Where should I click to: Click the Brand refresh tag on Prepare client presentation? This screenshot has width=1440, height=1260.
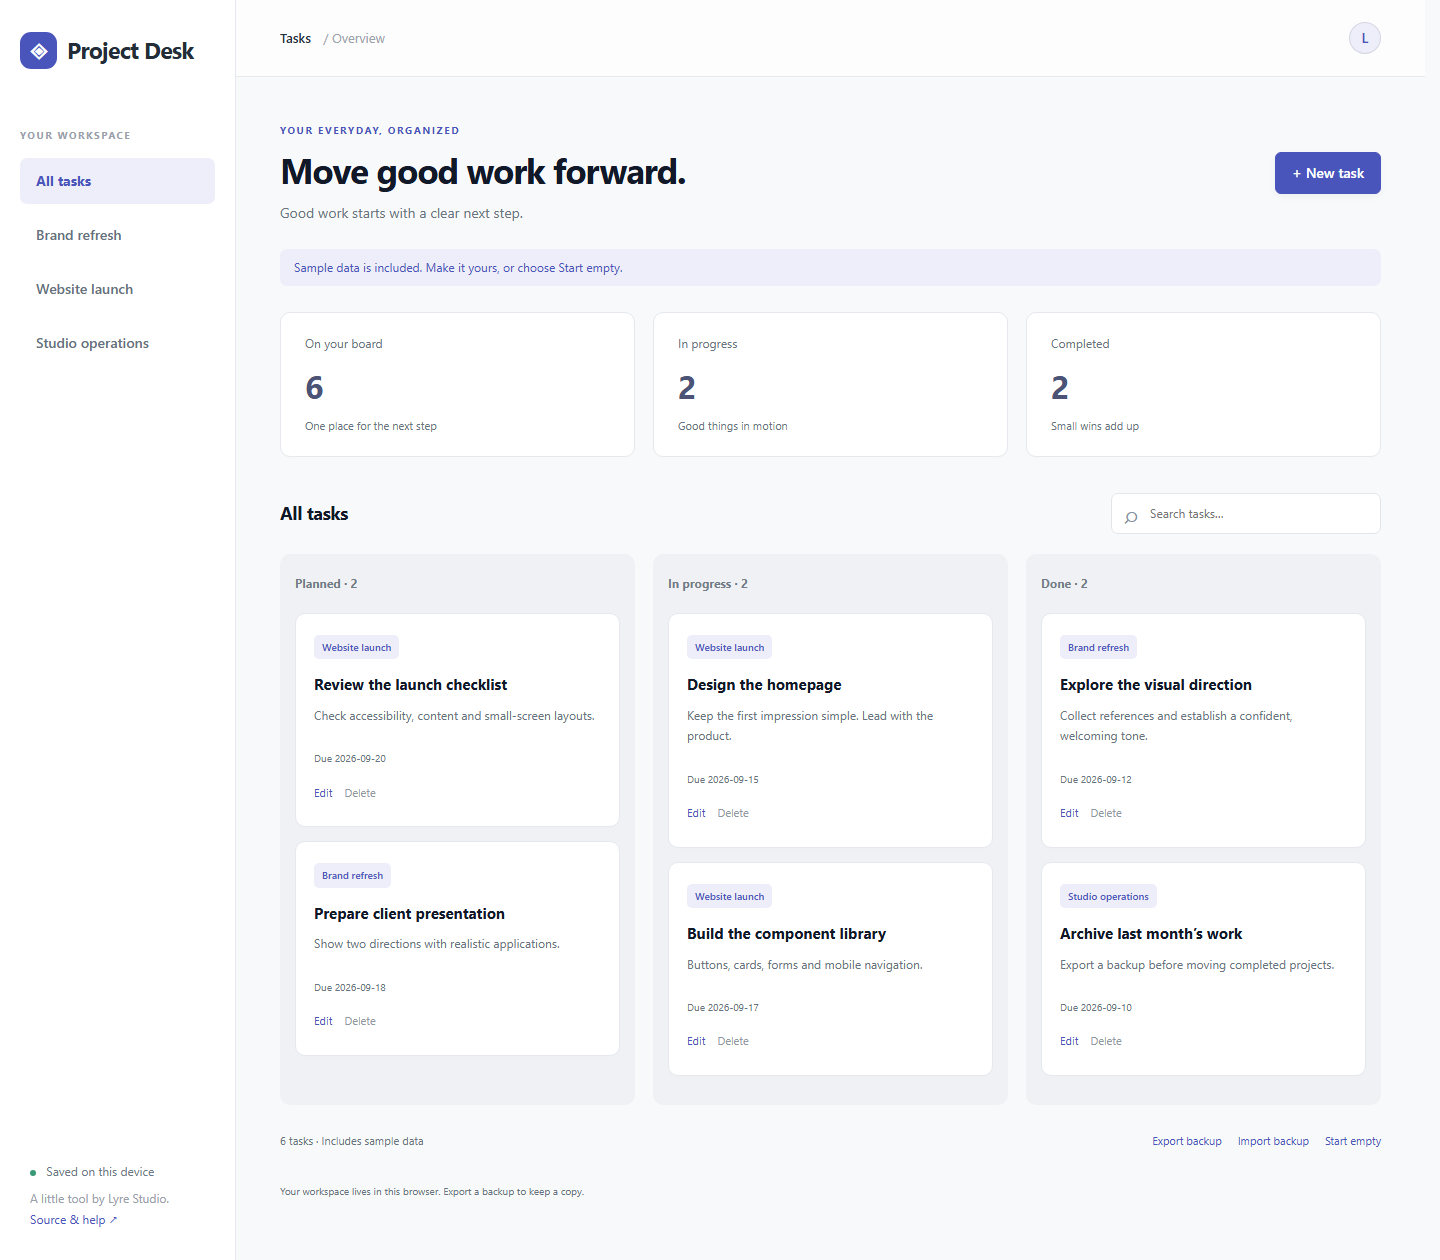pos(352,876)
